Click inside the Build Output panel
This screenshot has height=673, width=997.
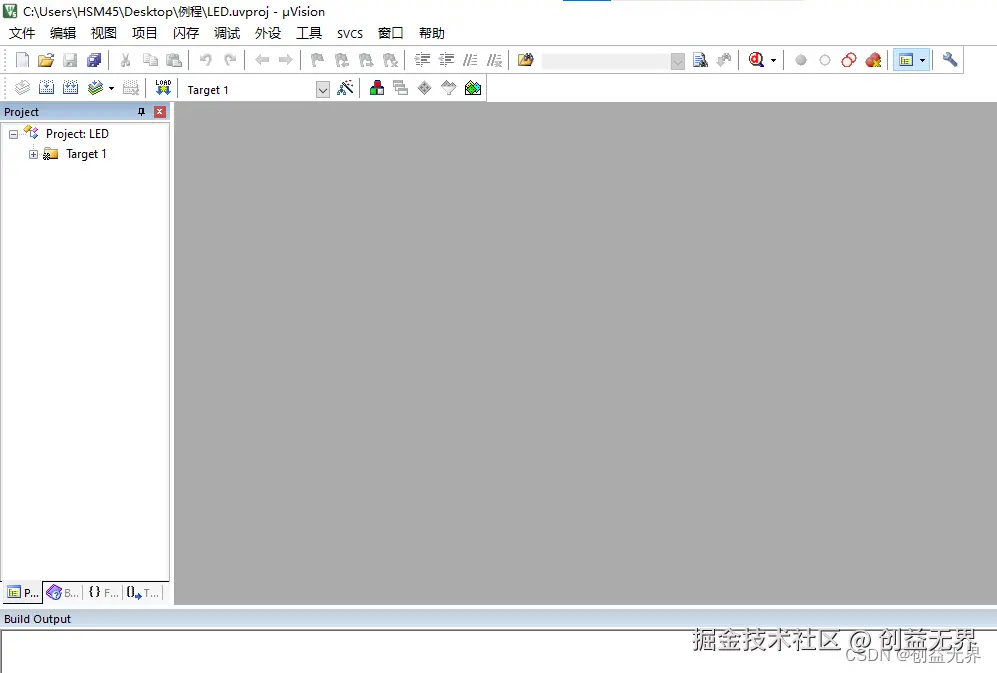tap(400, 650)
